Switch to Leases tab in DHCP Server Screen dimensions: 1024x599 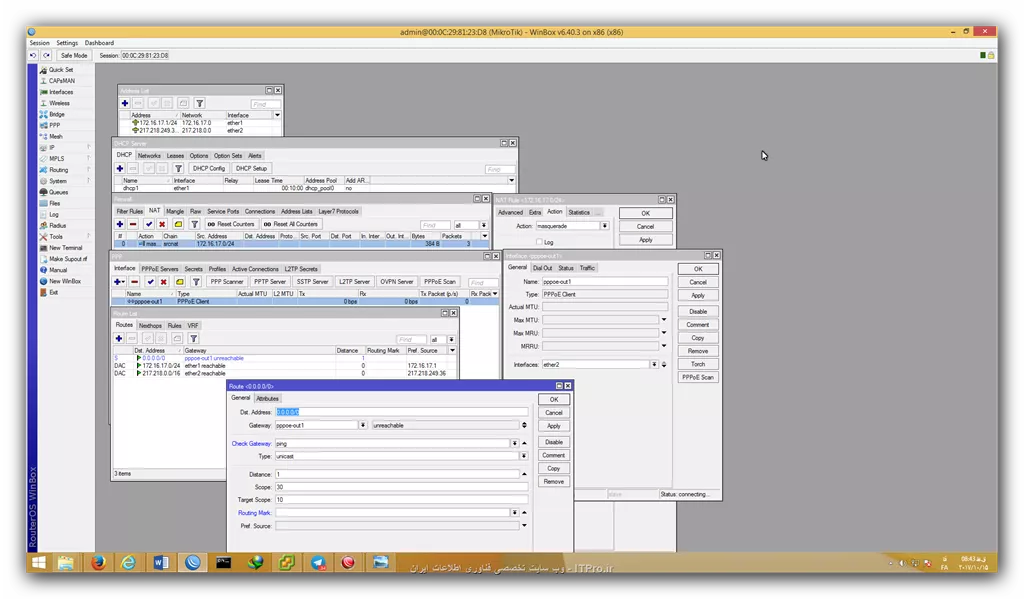click(175, 155)
